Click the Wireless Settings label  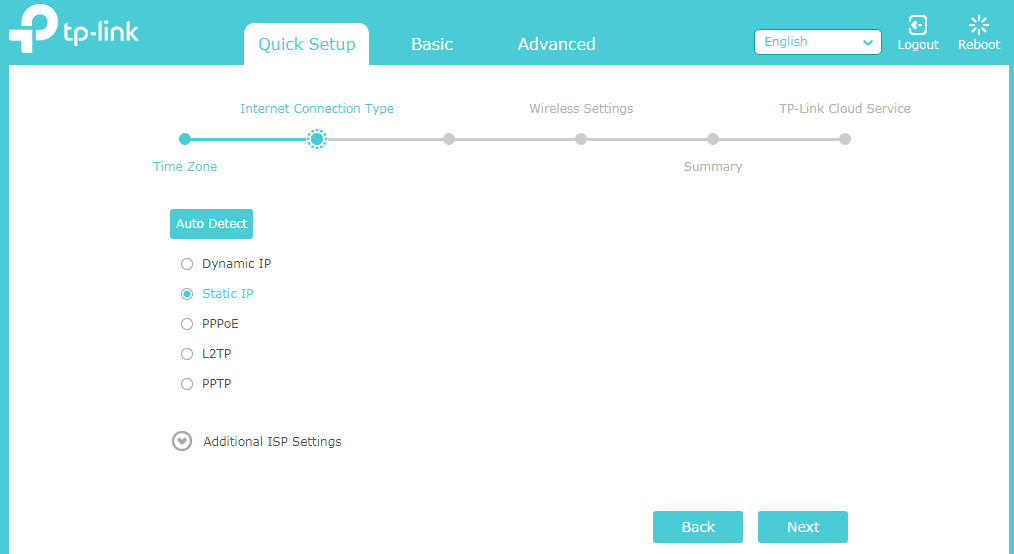click(x=581, y=109)
